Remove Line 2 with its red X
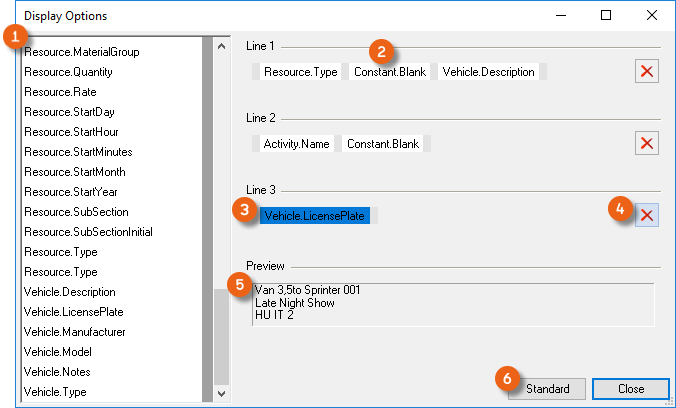 (x=647, y=144)
